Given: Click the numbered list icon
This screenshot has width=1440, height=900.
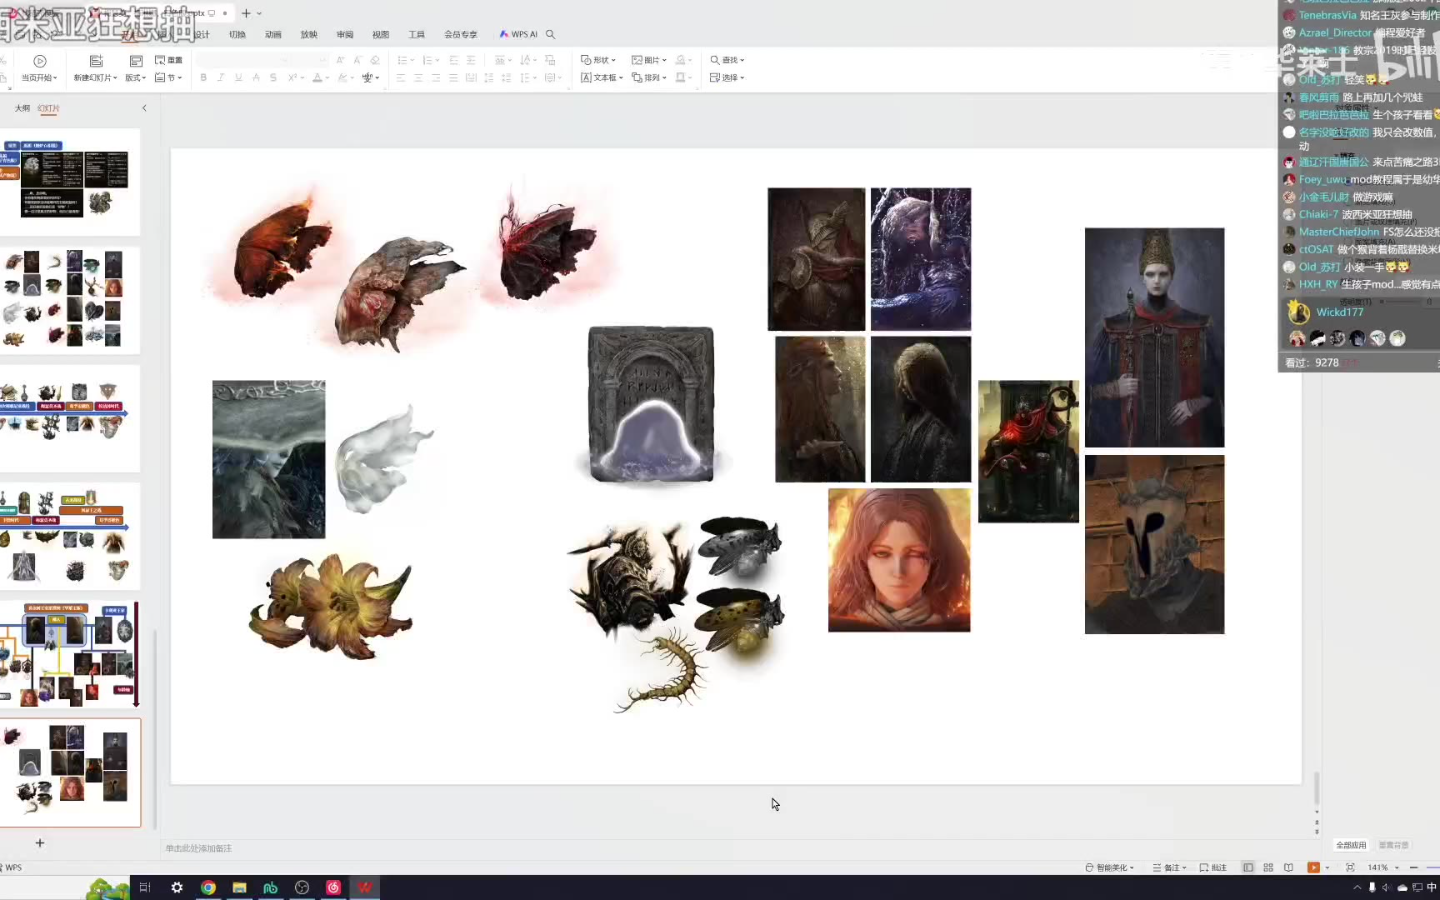Looking at the screenshot, I should click(x=429, y=60).
